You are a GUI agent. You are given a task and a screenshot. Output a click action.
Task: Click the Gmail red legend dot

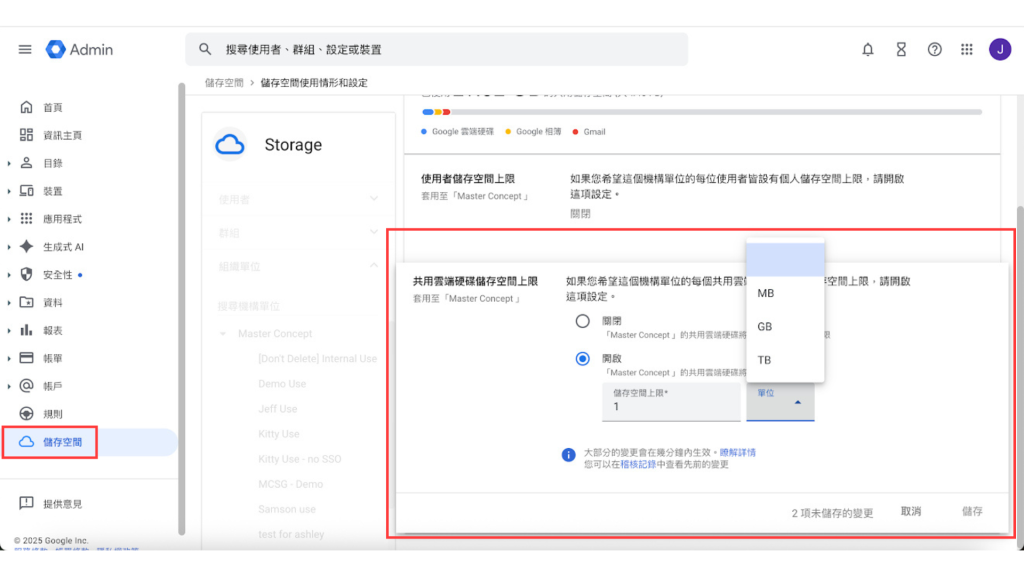(x=575, y=132)
